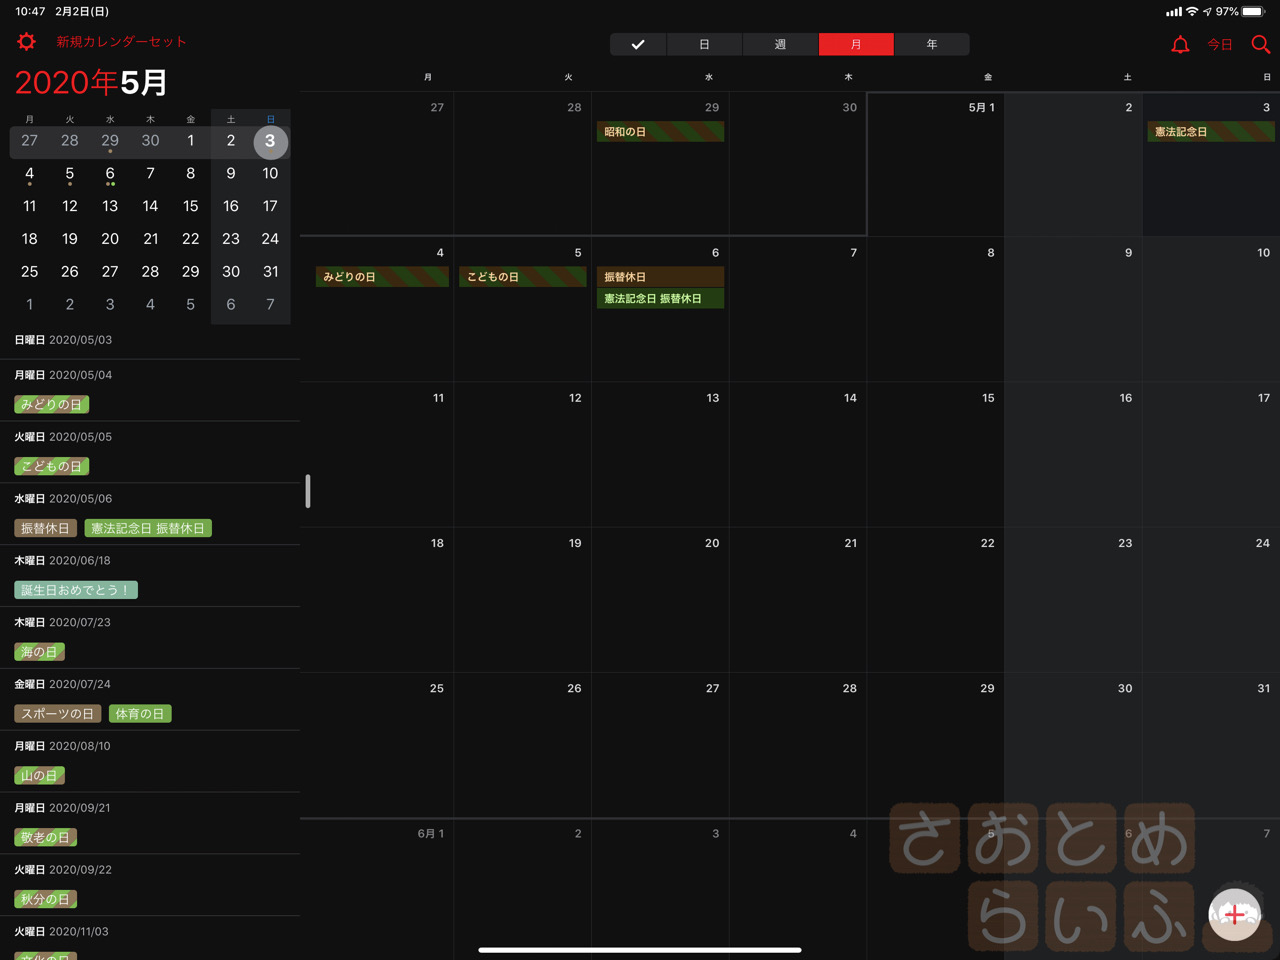Open the notifications bell icon
Viewport: 1280px width, 960px height.
pyautogui.click(x=1180, y=44)
